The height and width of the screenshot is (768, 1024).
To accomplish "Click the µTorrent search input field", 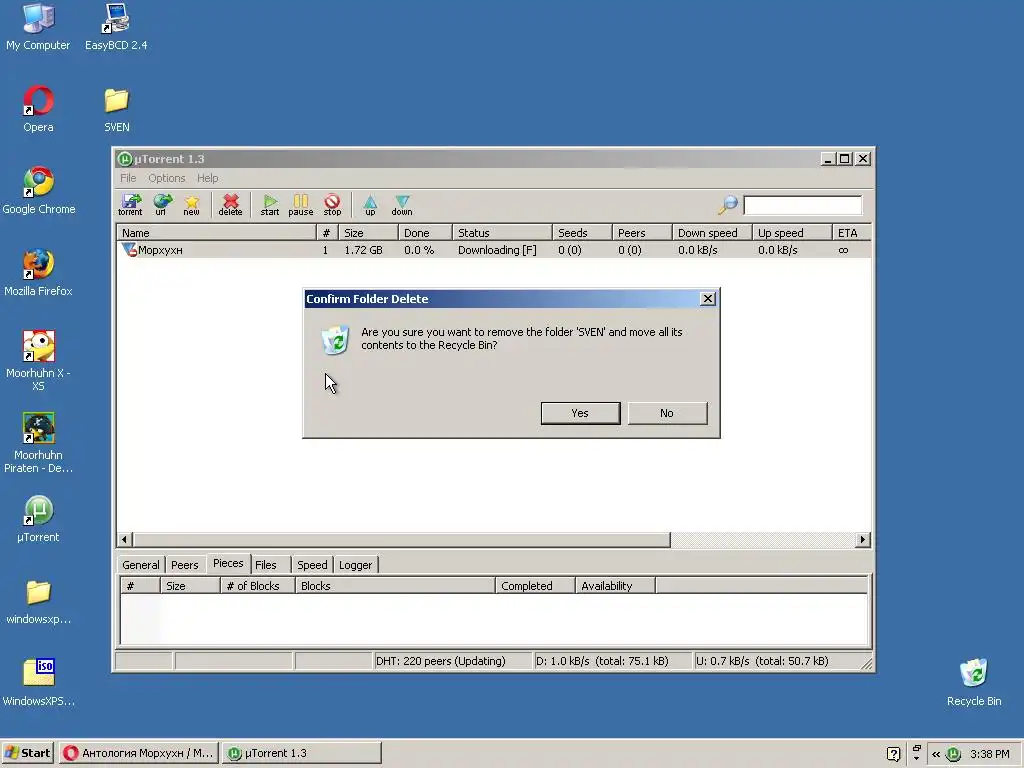I will click(802, 205).
